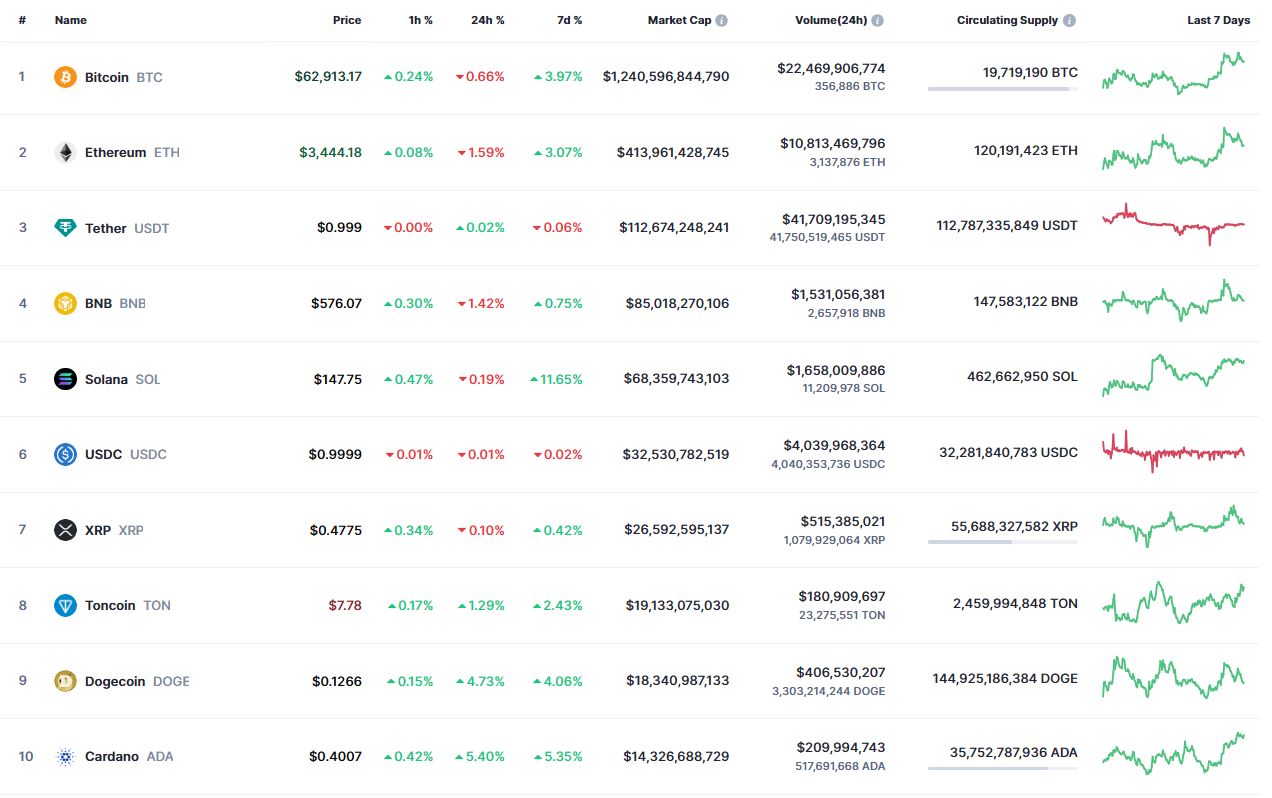The image size is (1272, 798).
Task: Sort table by Name column header
Action: [x=71, y=20]
